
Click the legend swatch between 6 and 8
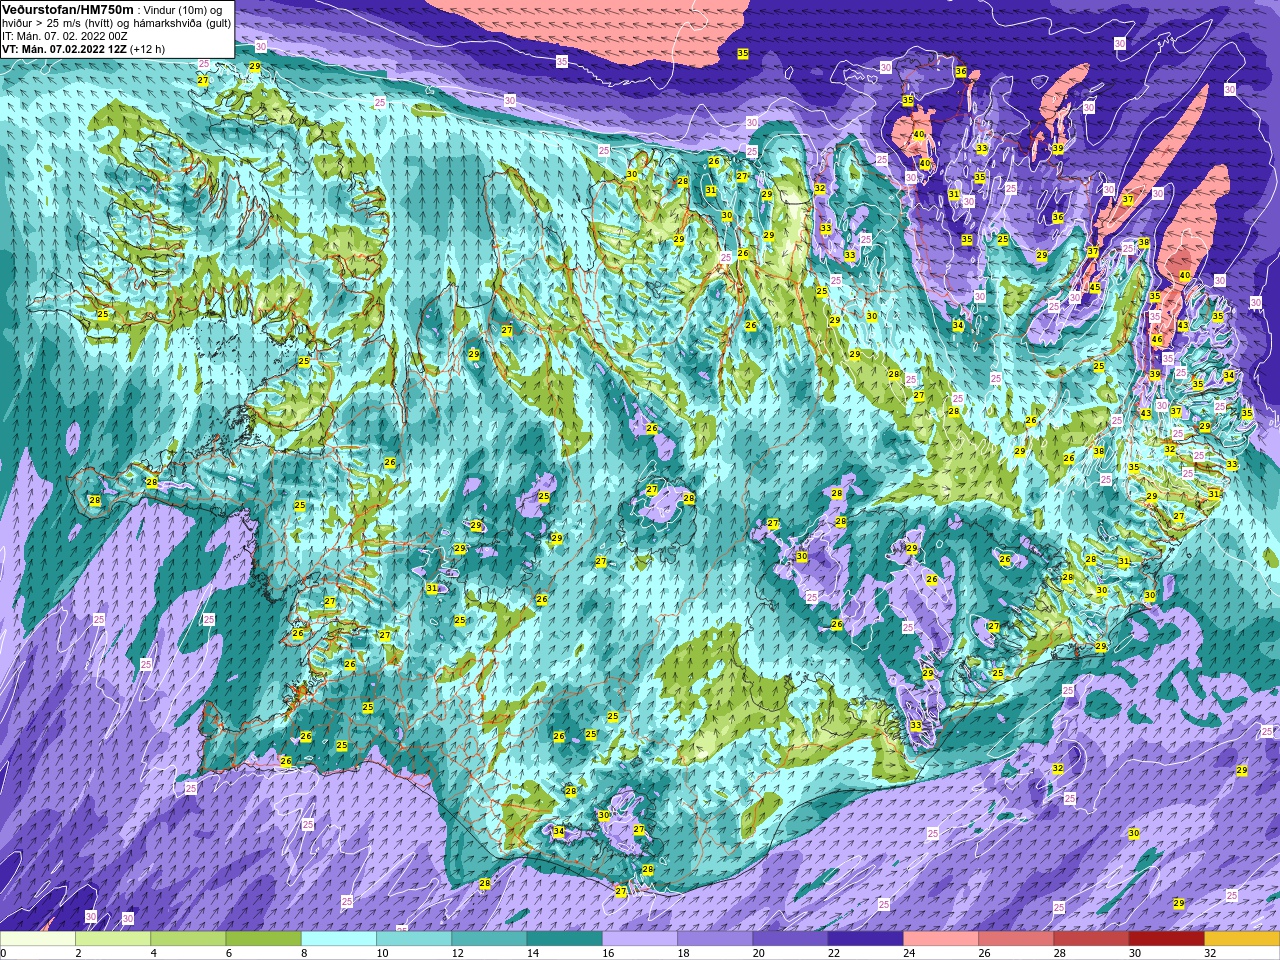tap(263, 939)
